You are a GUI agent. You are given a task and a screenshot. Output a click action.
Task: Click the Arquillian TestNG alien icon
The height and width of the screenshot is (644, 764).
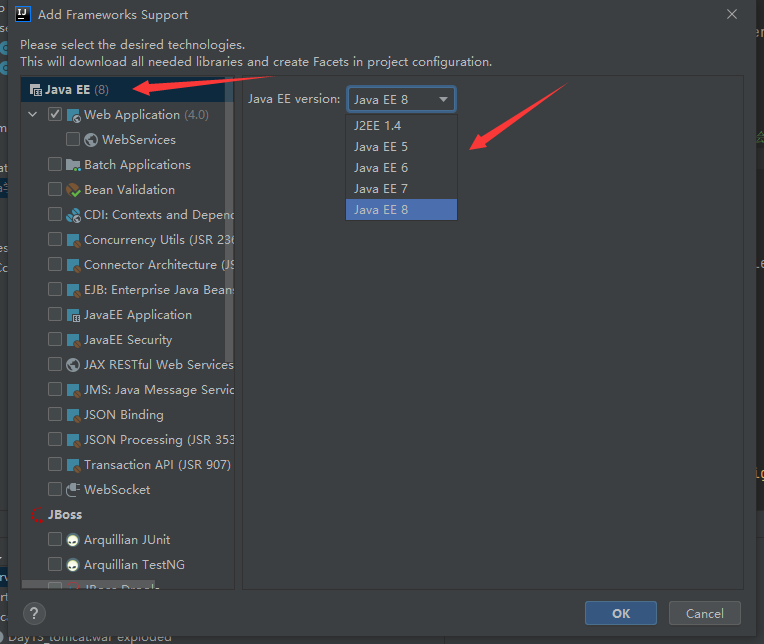point(73,565)
